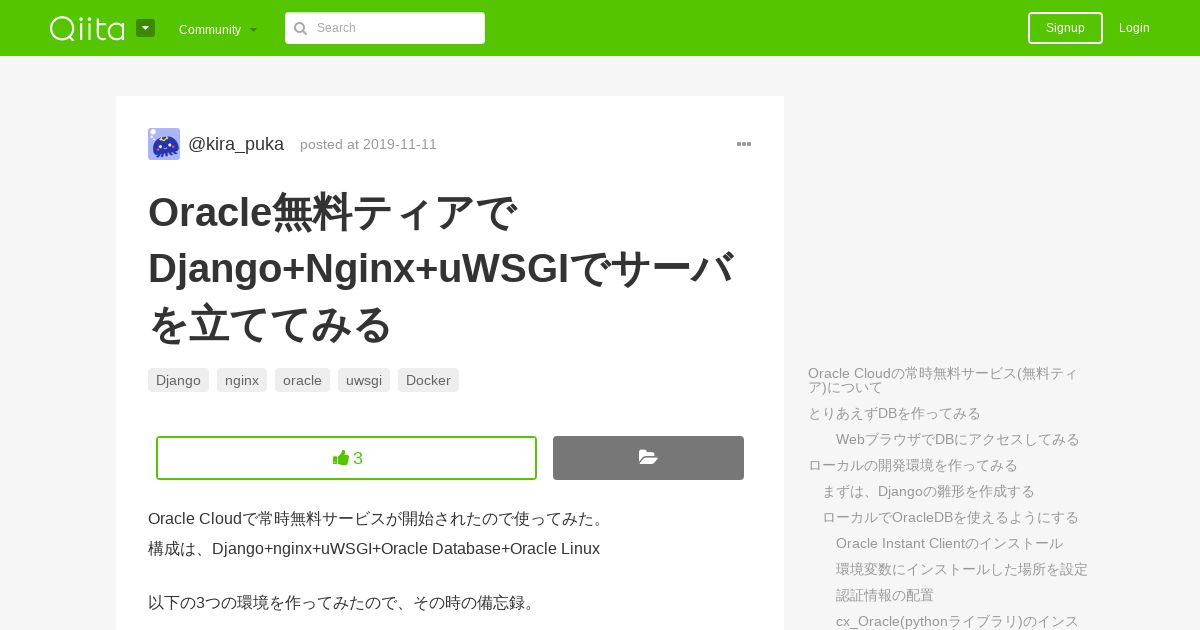Click the article title heading

pos(442,268)
